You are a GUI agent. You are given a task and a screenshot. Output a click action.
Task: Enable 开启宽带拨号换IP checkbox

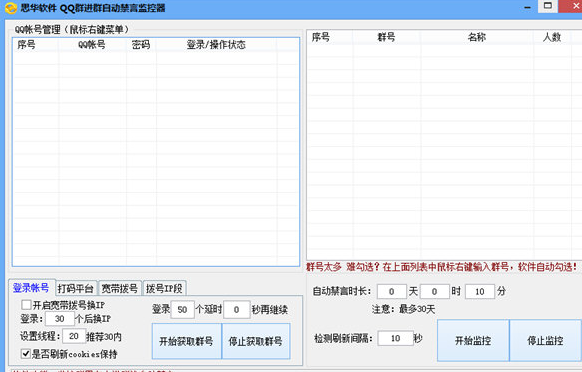pos(26,305)
